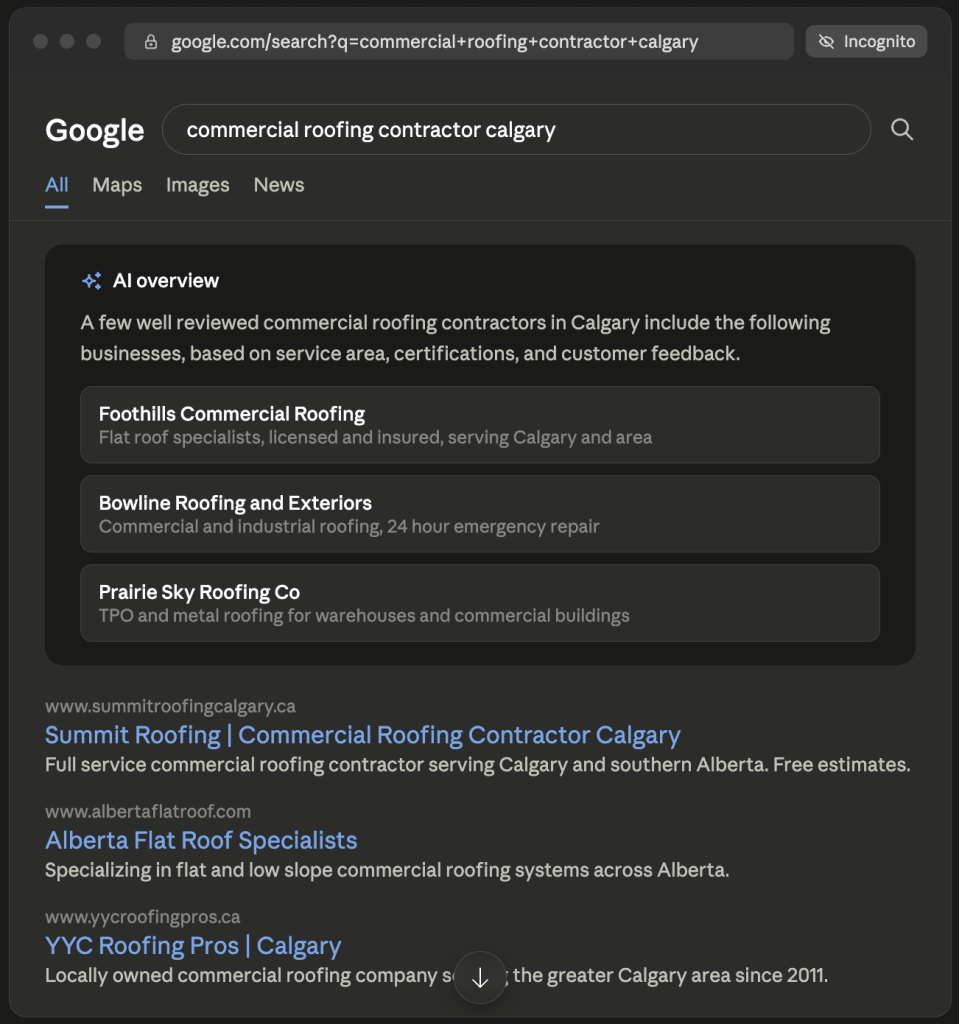Click the browser URL address bar

point(459,41)
